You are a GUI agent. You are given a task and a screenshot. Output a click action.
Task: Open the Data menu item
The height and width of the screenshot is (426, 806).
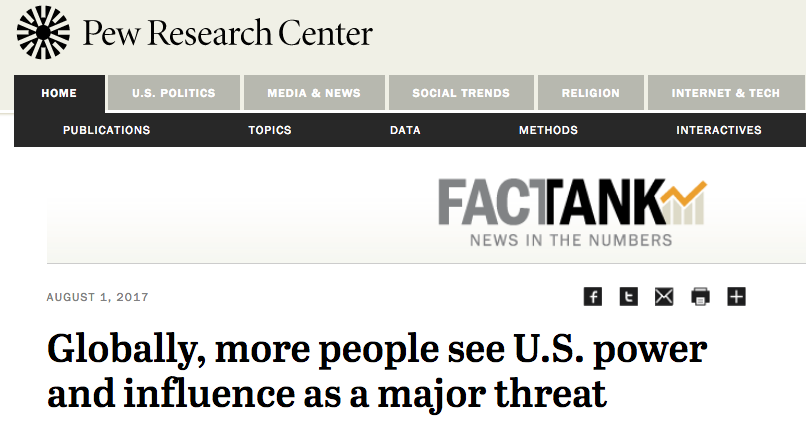pos(405,130)
